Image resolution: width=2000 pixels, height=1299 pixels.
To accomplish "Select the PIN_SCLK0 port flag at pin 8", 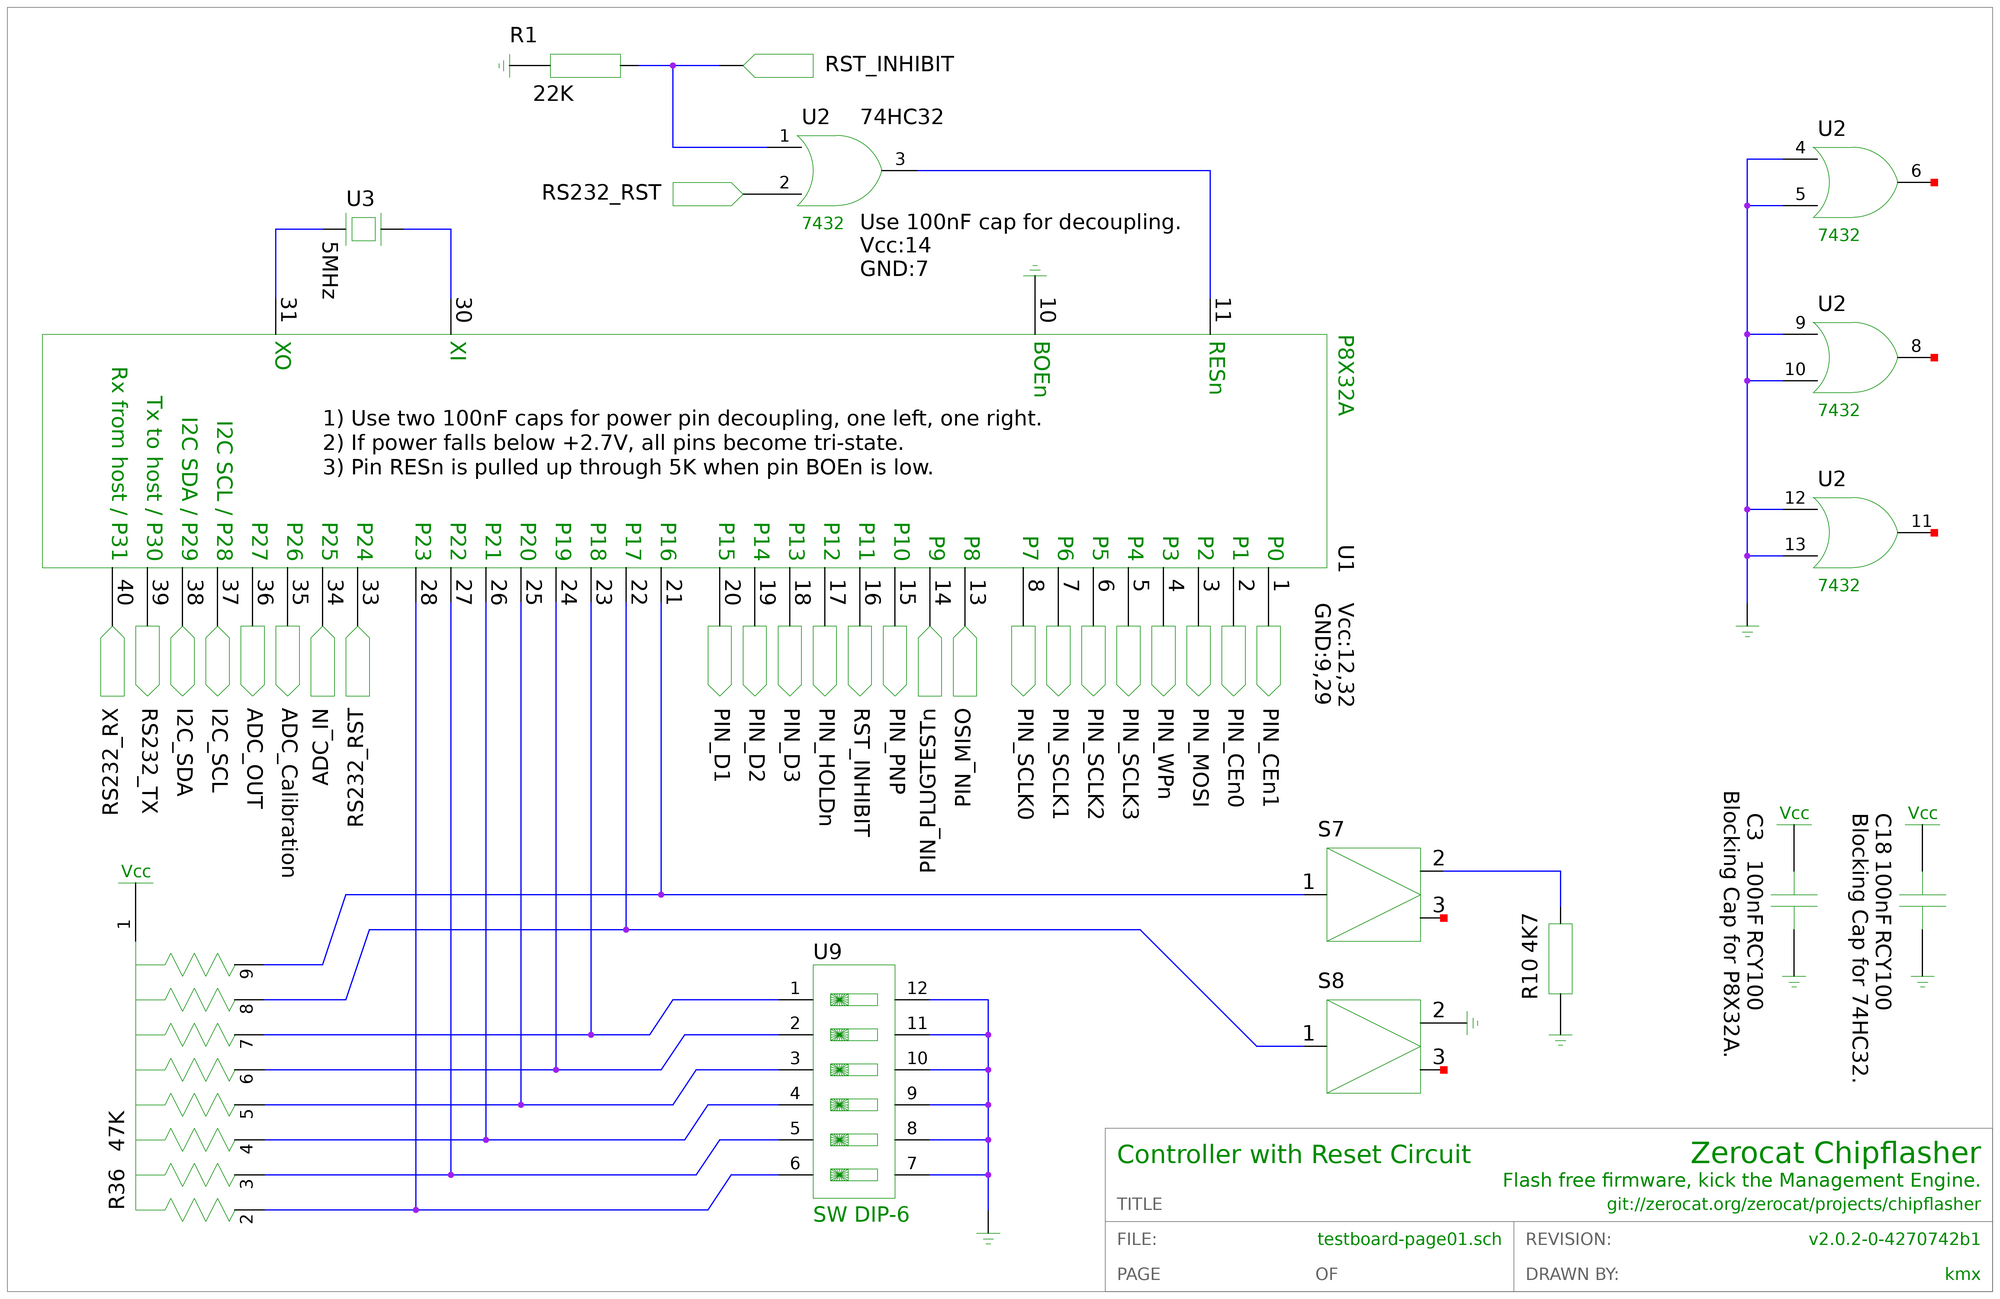I will tap(1023, 661).
